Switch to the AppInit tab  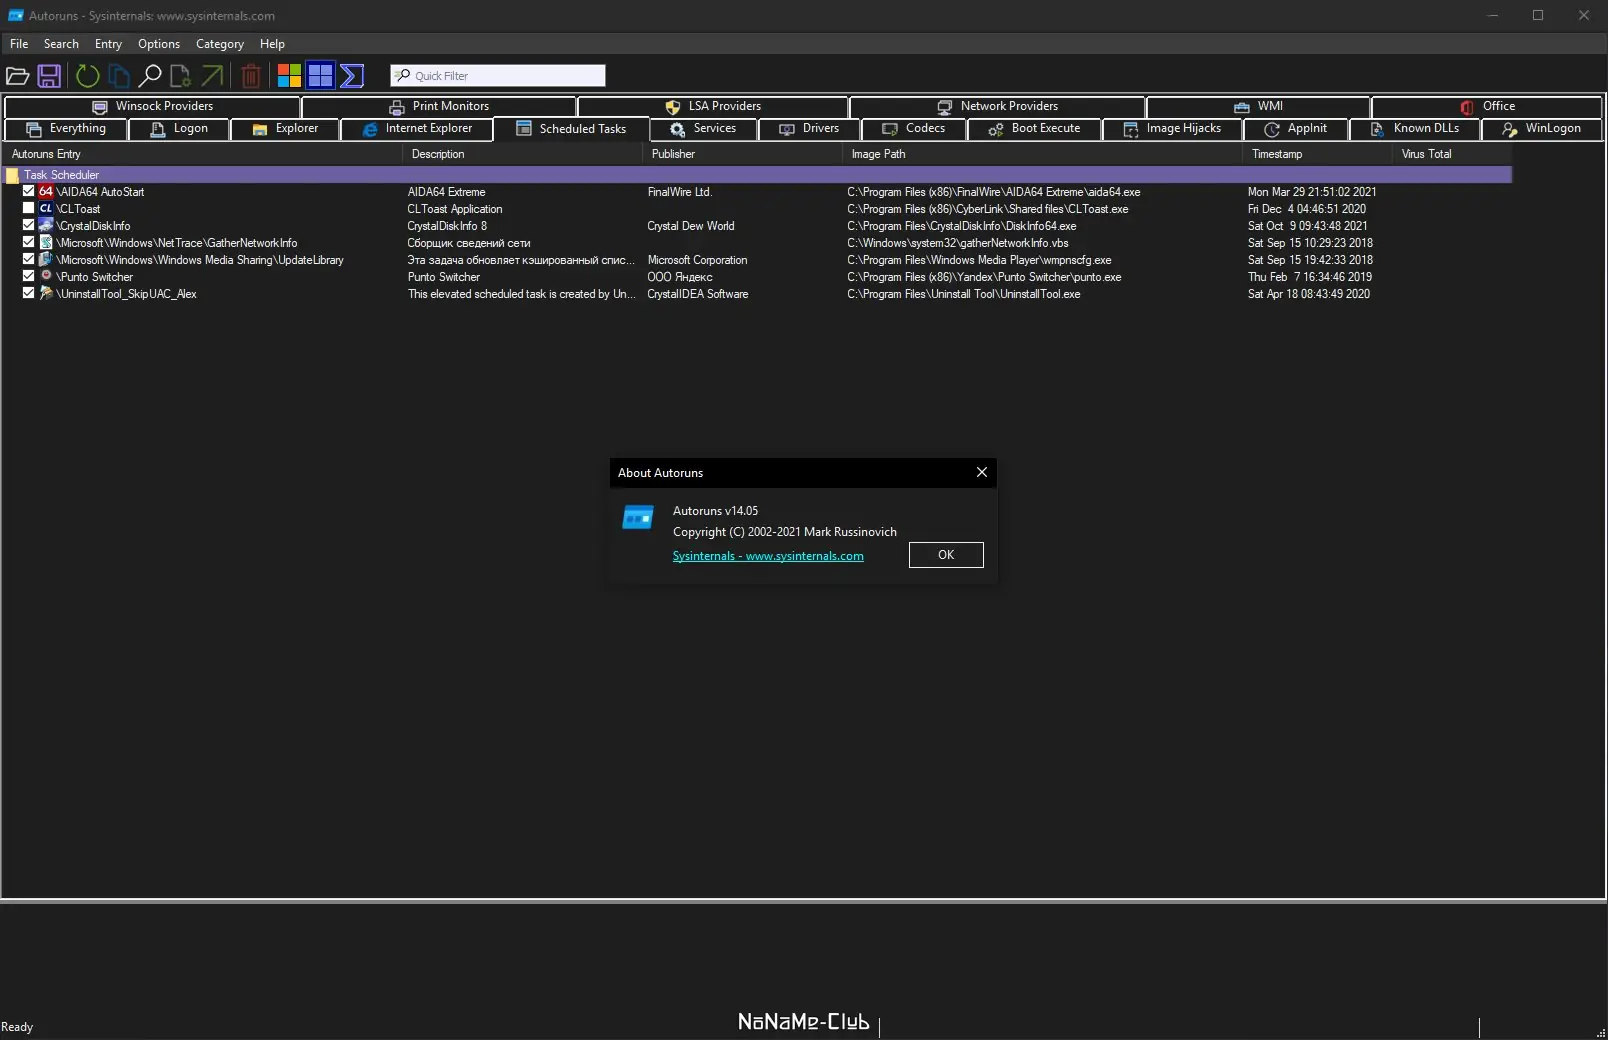click(x=1296, y=129)
